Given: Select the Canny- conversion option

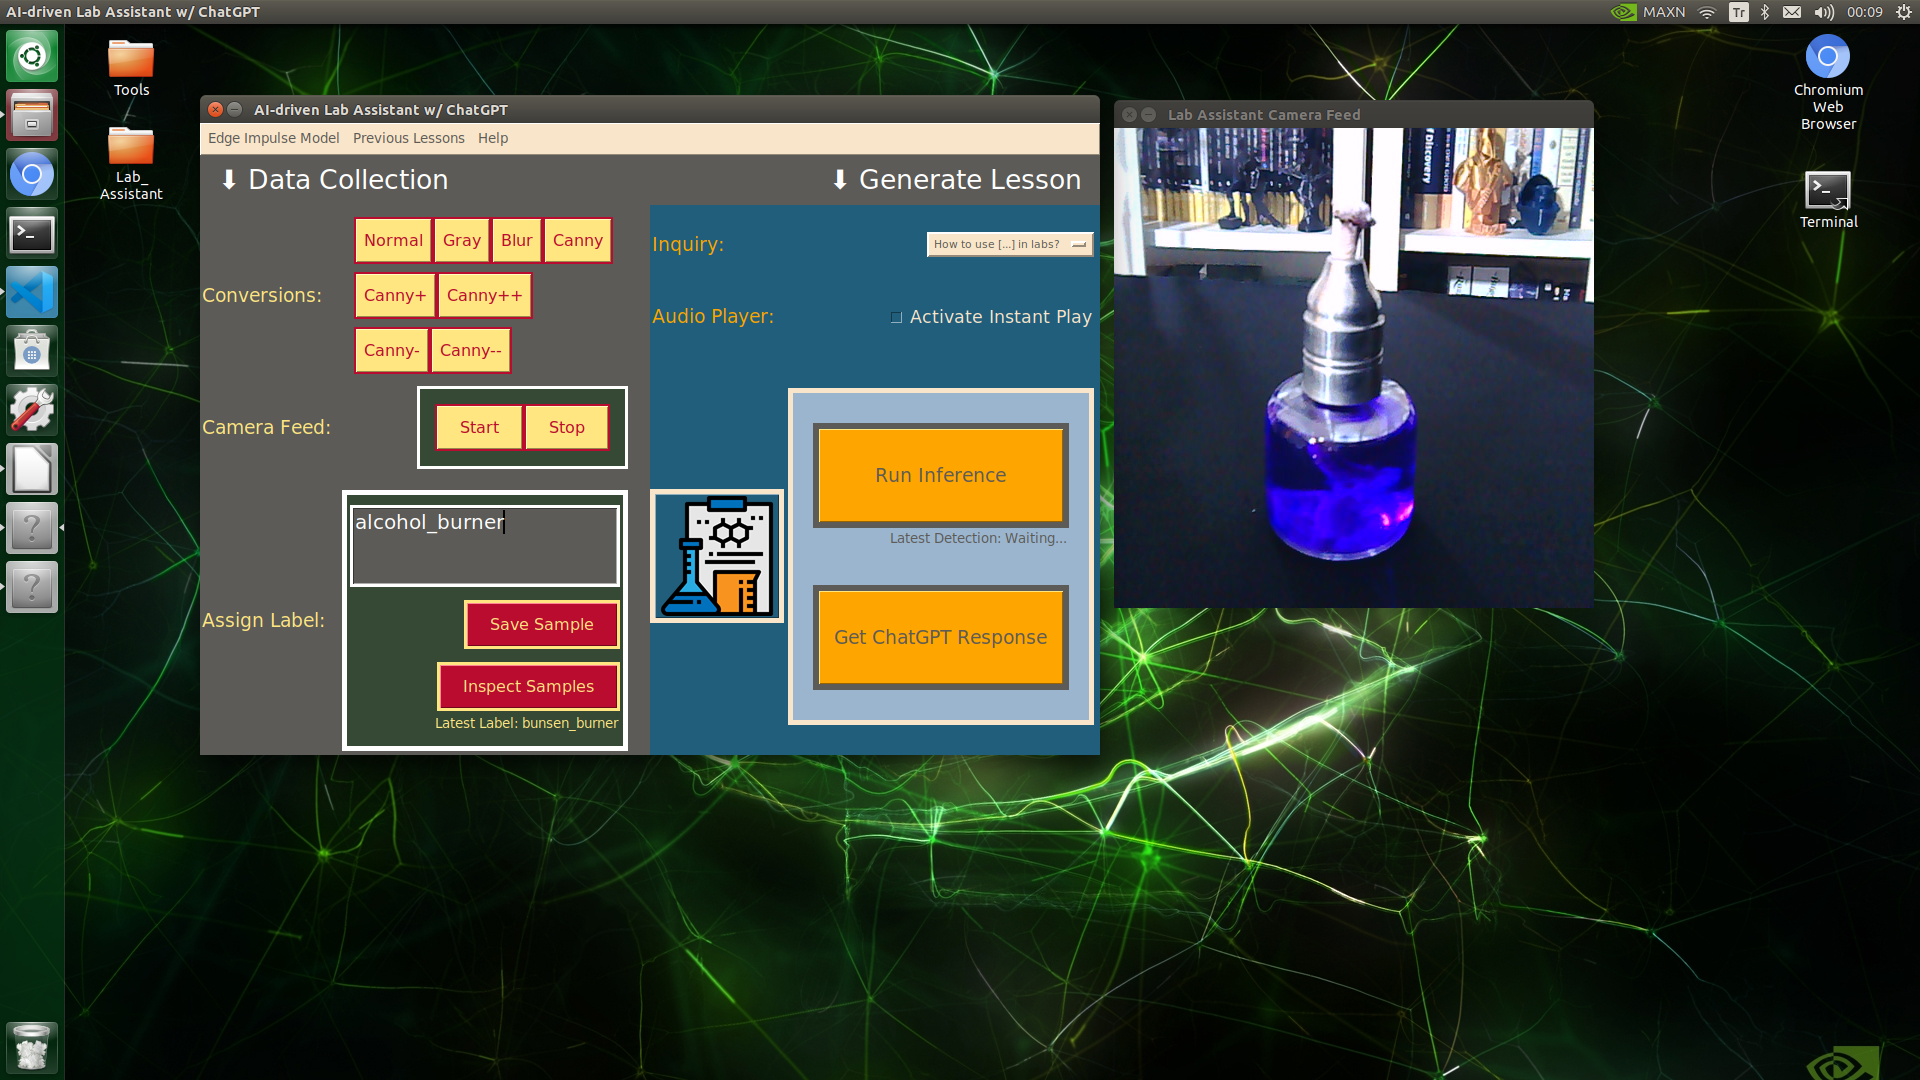Looking at the screenshot, I should [390, 349].
